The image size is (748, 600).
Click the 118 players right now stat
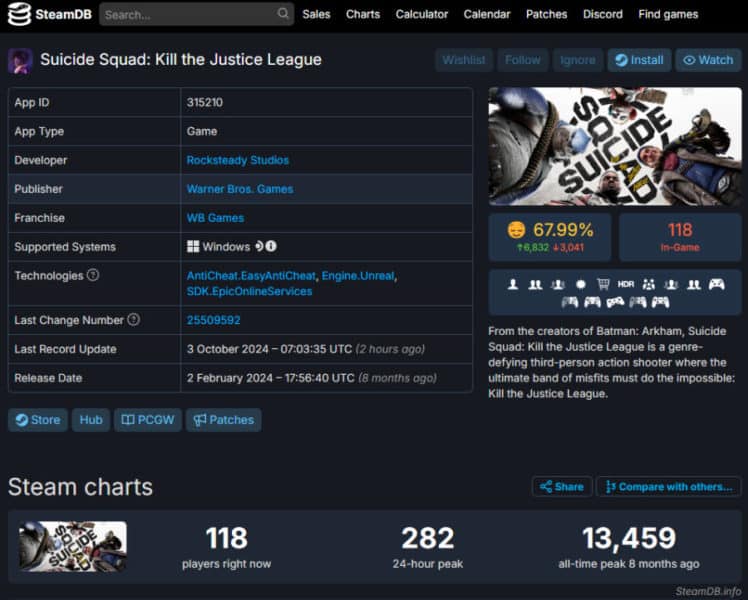[x=227, y=547]
